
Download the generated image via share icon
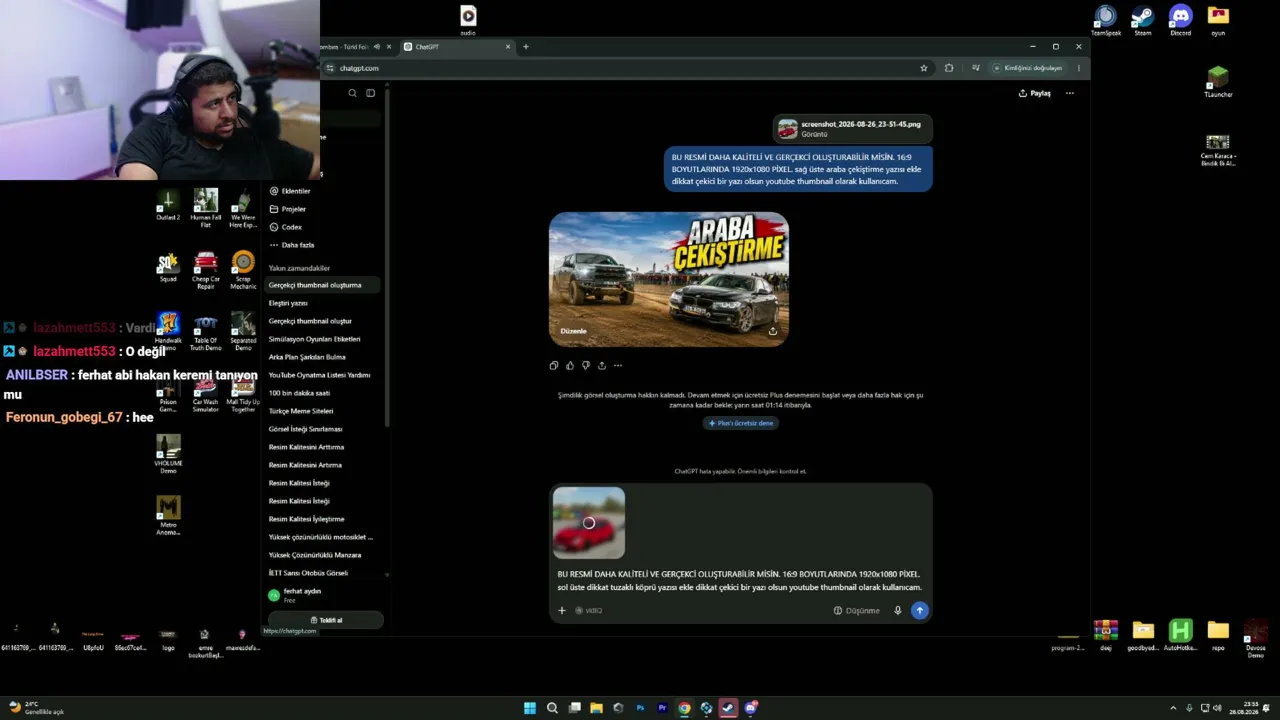772,331
